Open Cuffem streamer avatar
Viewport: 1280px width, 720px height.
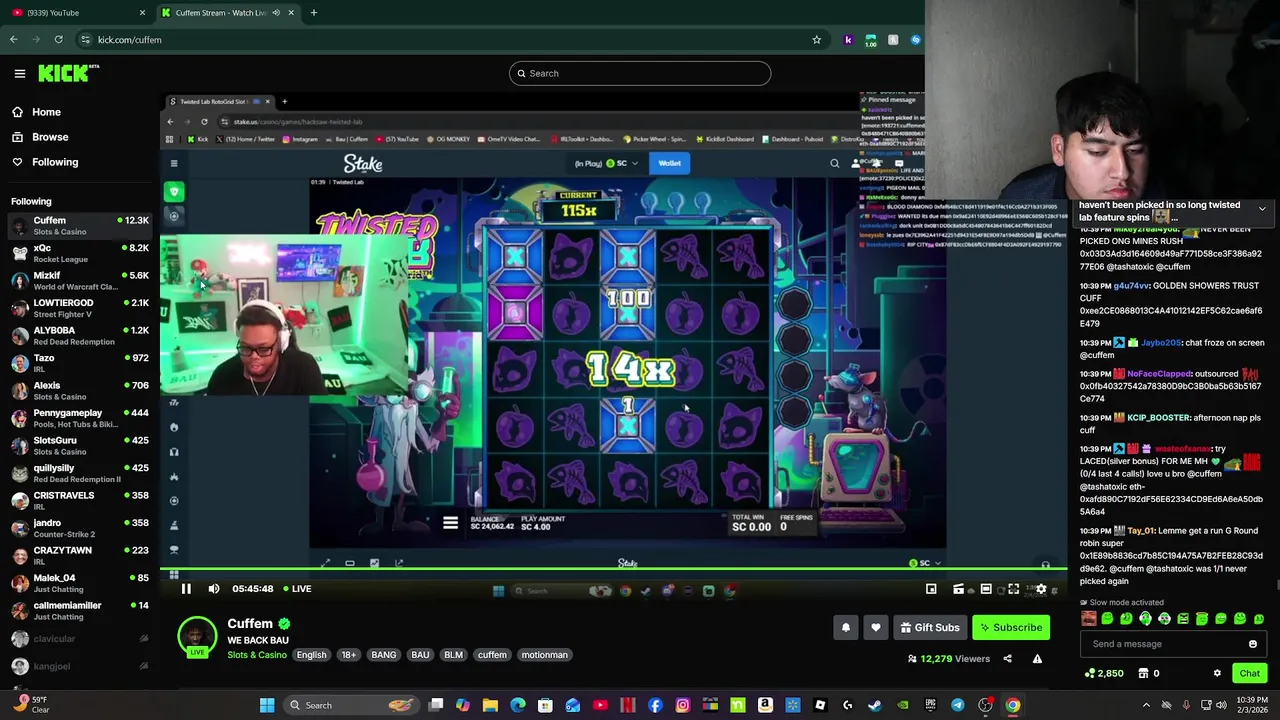197,637
